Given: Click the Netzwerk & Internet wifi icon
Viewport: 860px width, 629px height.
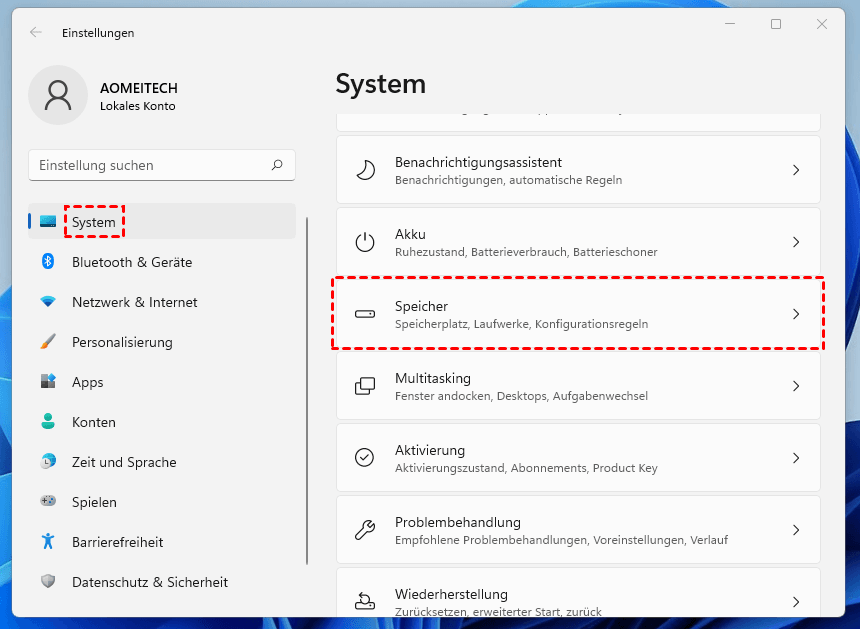Looking at the screenshot, I should click(47, 302).
